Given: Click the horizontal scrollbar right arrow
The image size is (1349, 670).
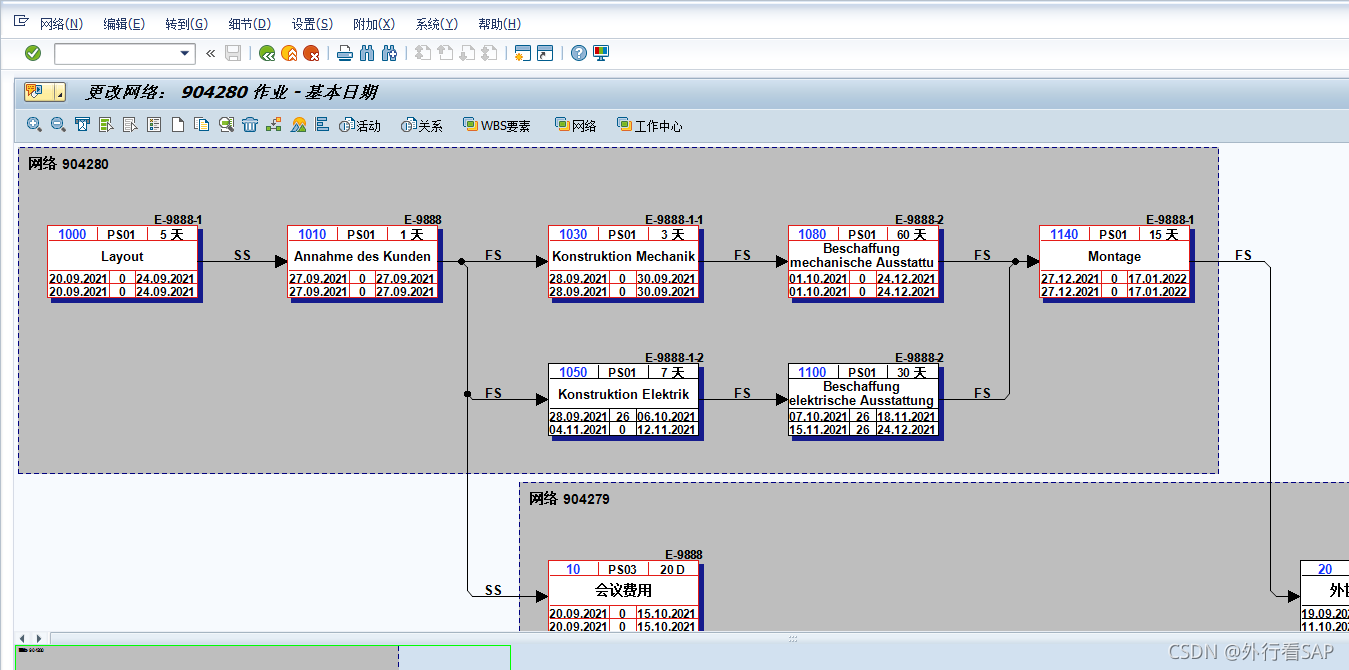Looking at the screenshot, I should [x=39, y=638].
